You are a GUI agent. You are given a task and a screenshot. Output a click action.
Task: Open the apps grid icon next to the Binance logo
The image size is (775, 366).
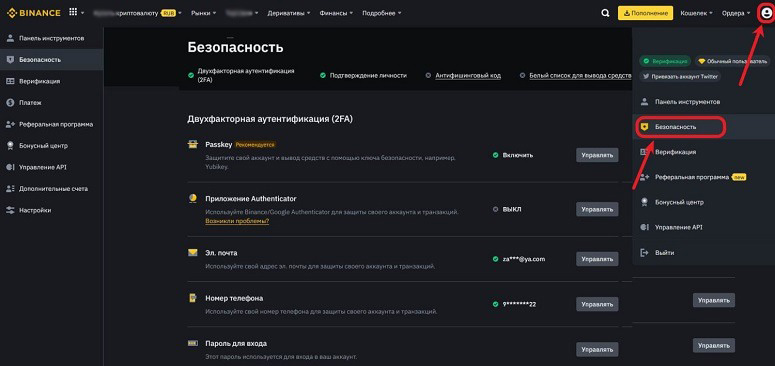73,12
